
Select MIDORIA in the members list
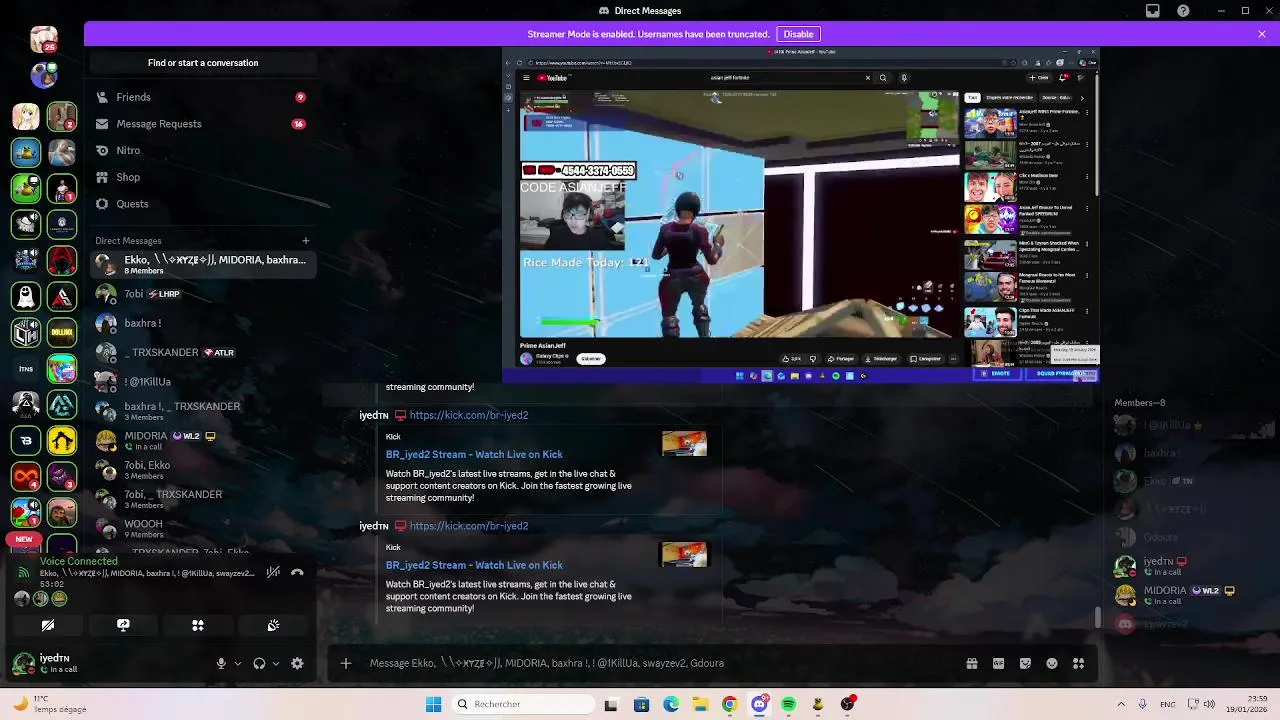pos(1191,595)
